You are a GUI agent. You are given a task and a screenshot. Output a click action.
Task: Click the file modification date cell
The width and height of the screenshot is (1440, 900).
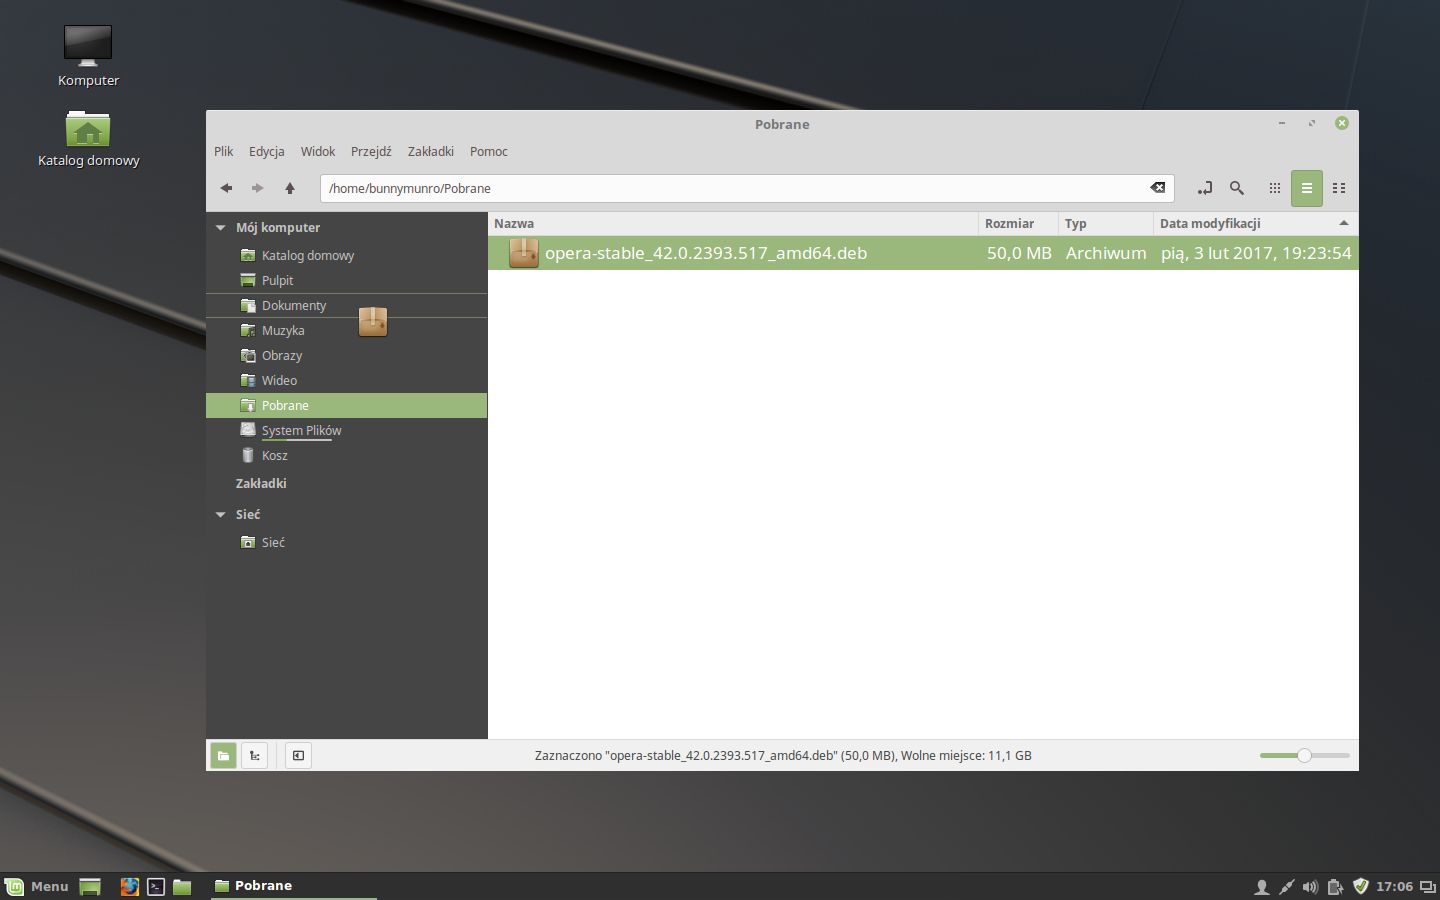click(x=1256, y=254)
